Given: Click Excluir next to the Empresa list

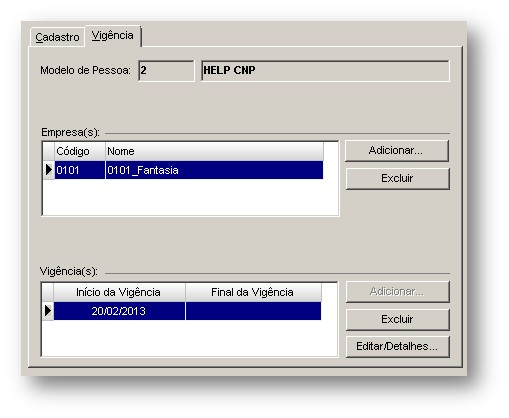Looking at the screenshot, I should click(x=397, y=178).
